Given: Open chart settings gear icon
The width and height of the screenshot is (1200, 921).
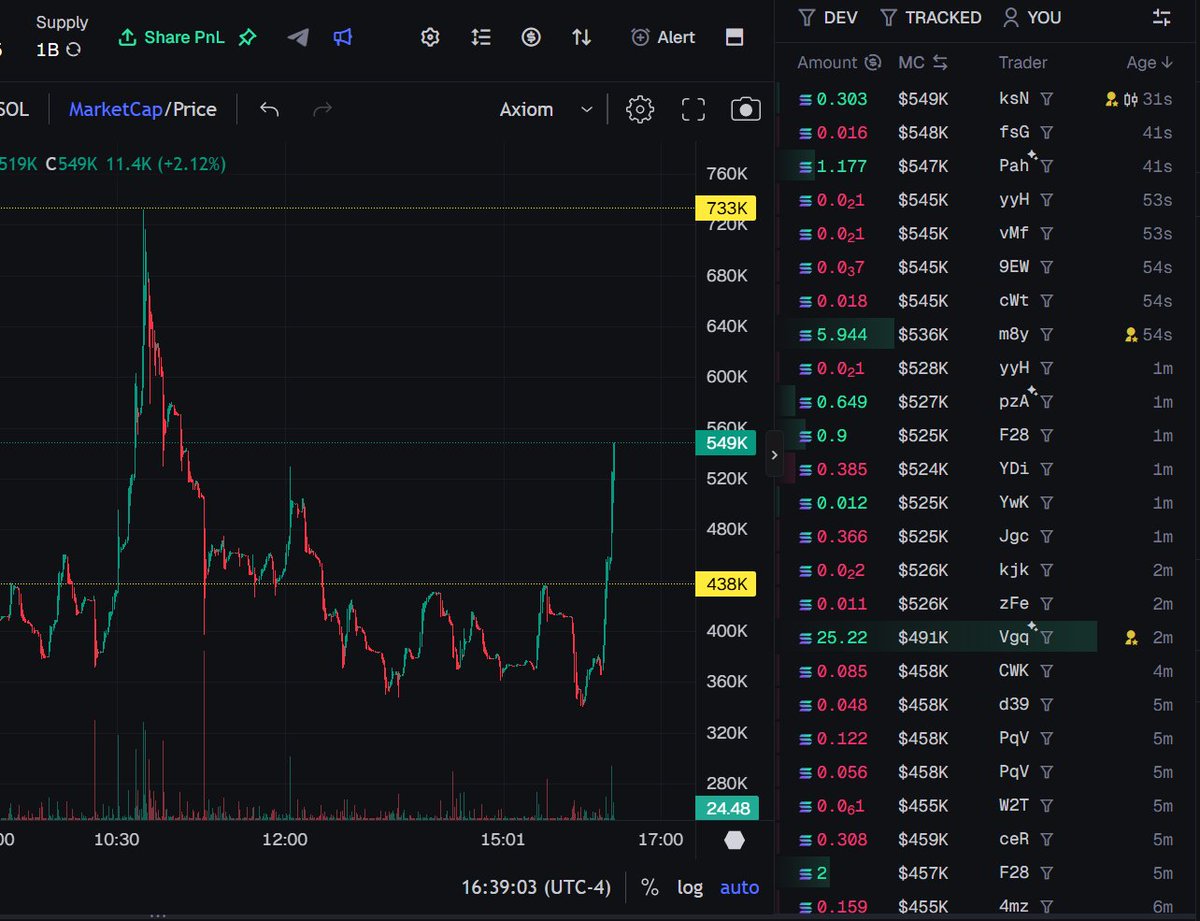Looking at the screenshot, I should [640, 109].
